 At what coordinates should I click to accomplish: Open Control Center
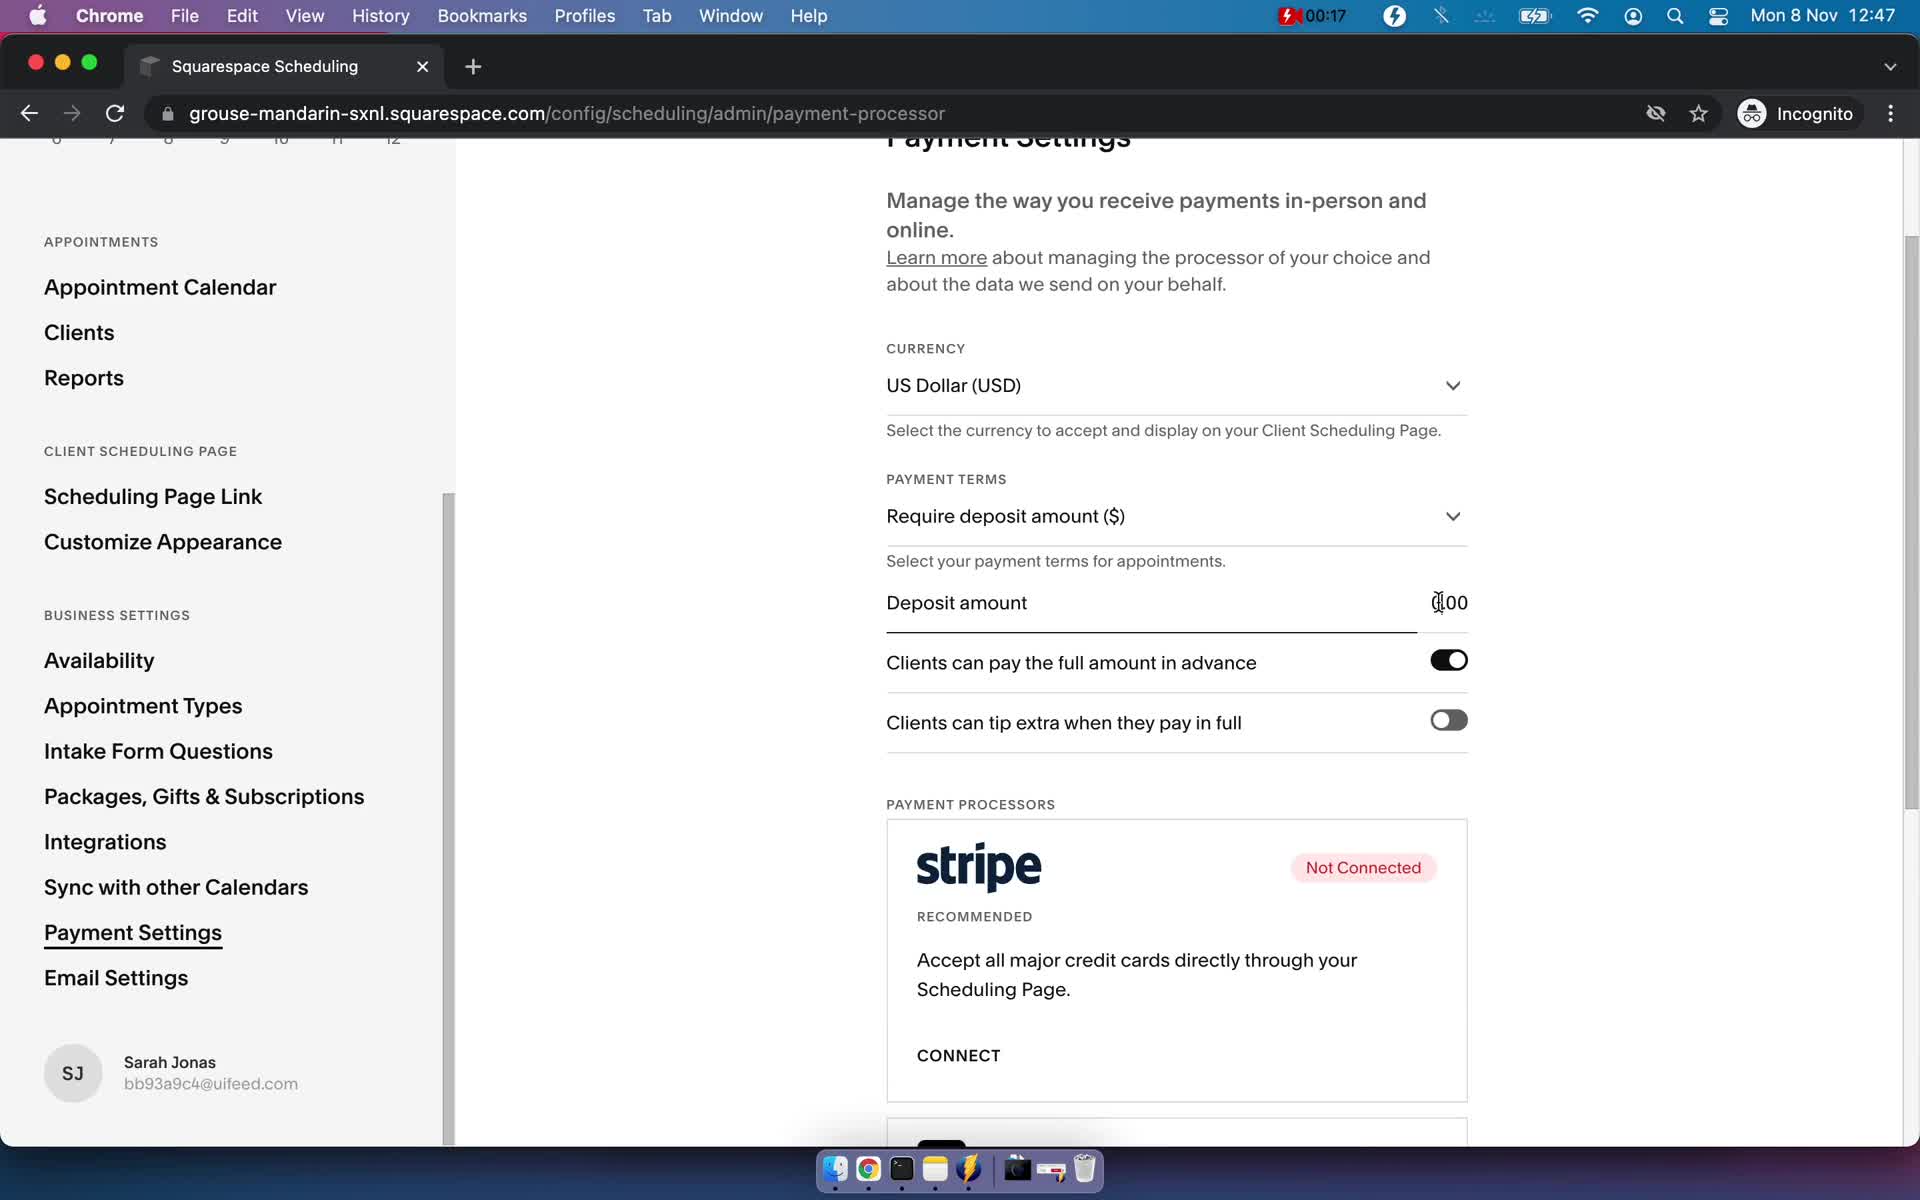click(1718, 16)
